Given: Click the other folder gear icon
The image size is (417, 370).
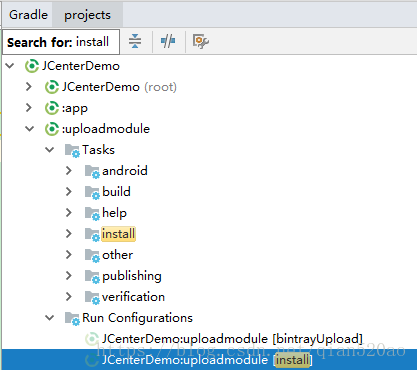Looking at the screenshot, I should 92,256.
